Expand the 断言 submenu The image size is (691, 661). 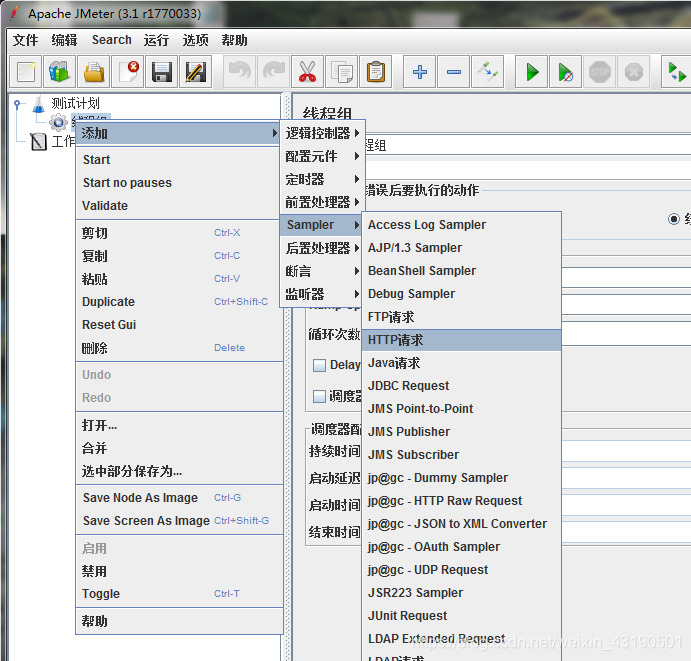pos(323,271)
